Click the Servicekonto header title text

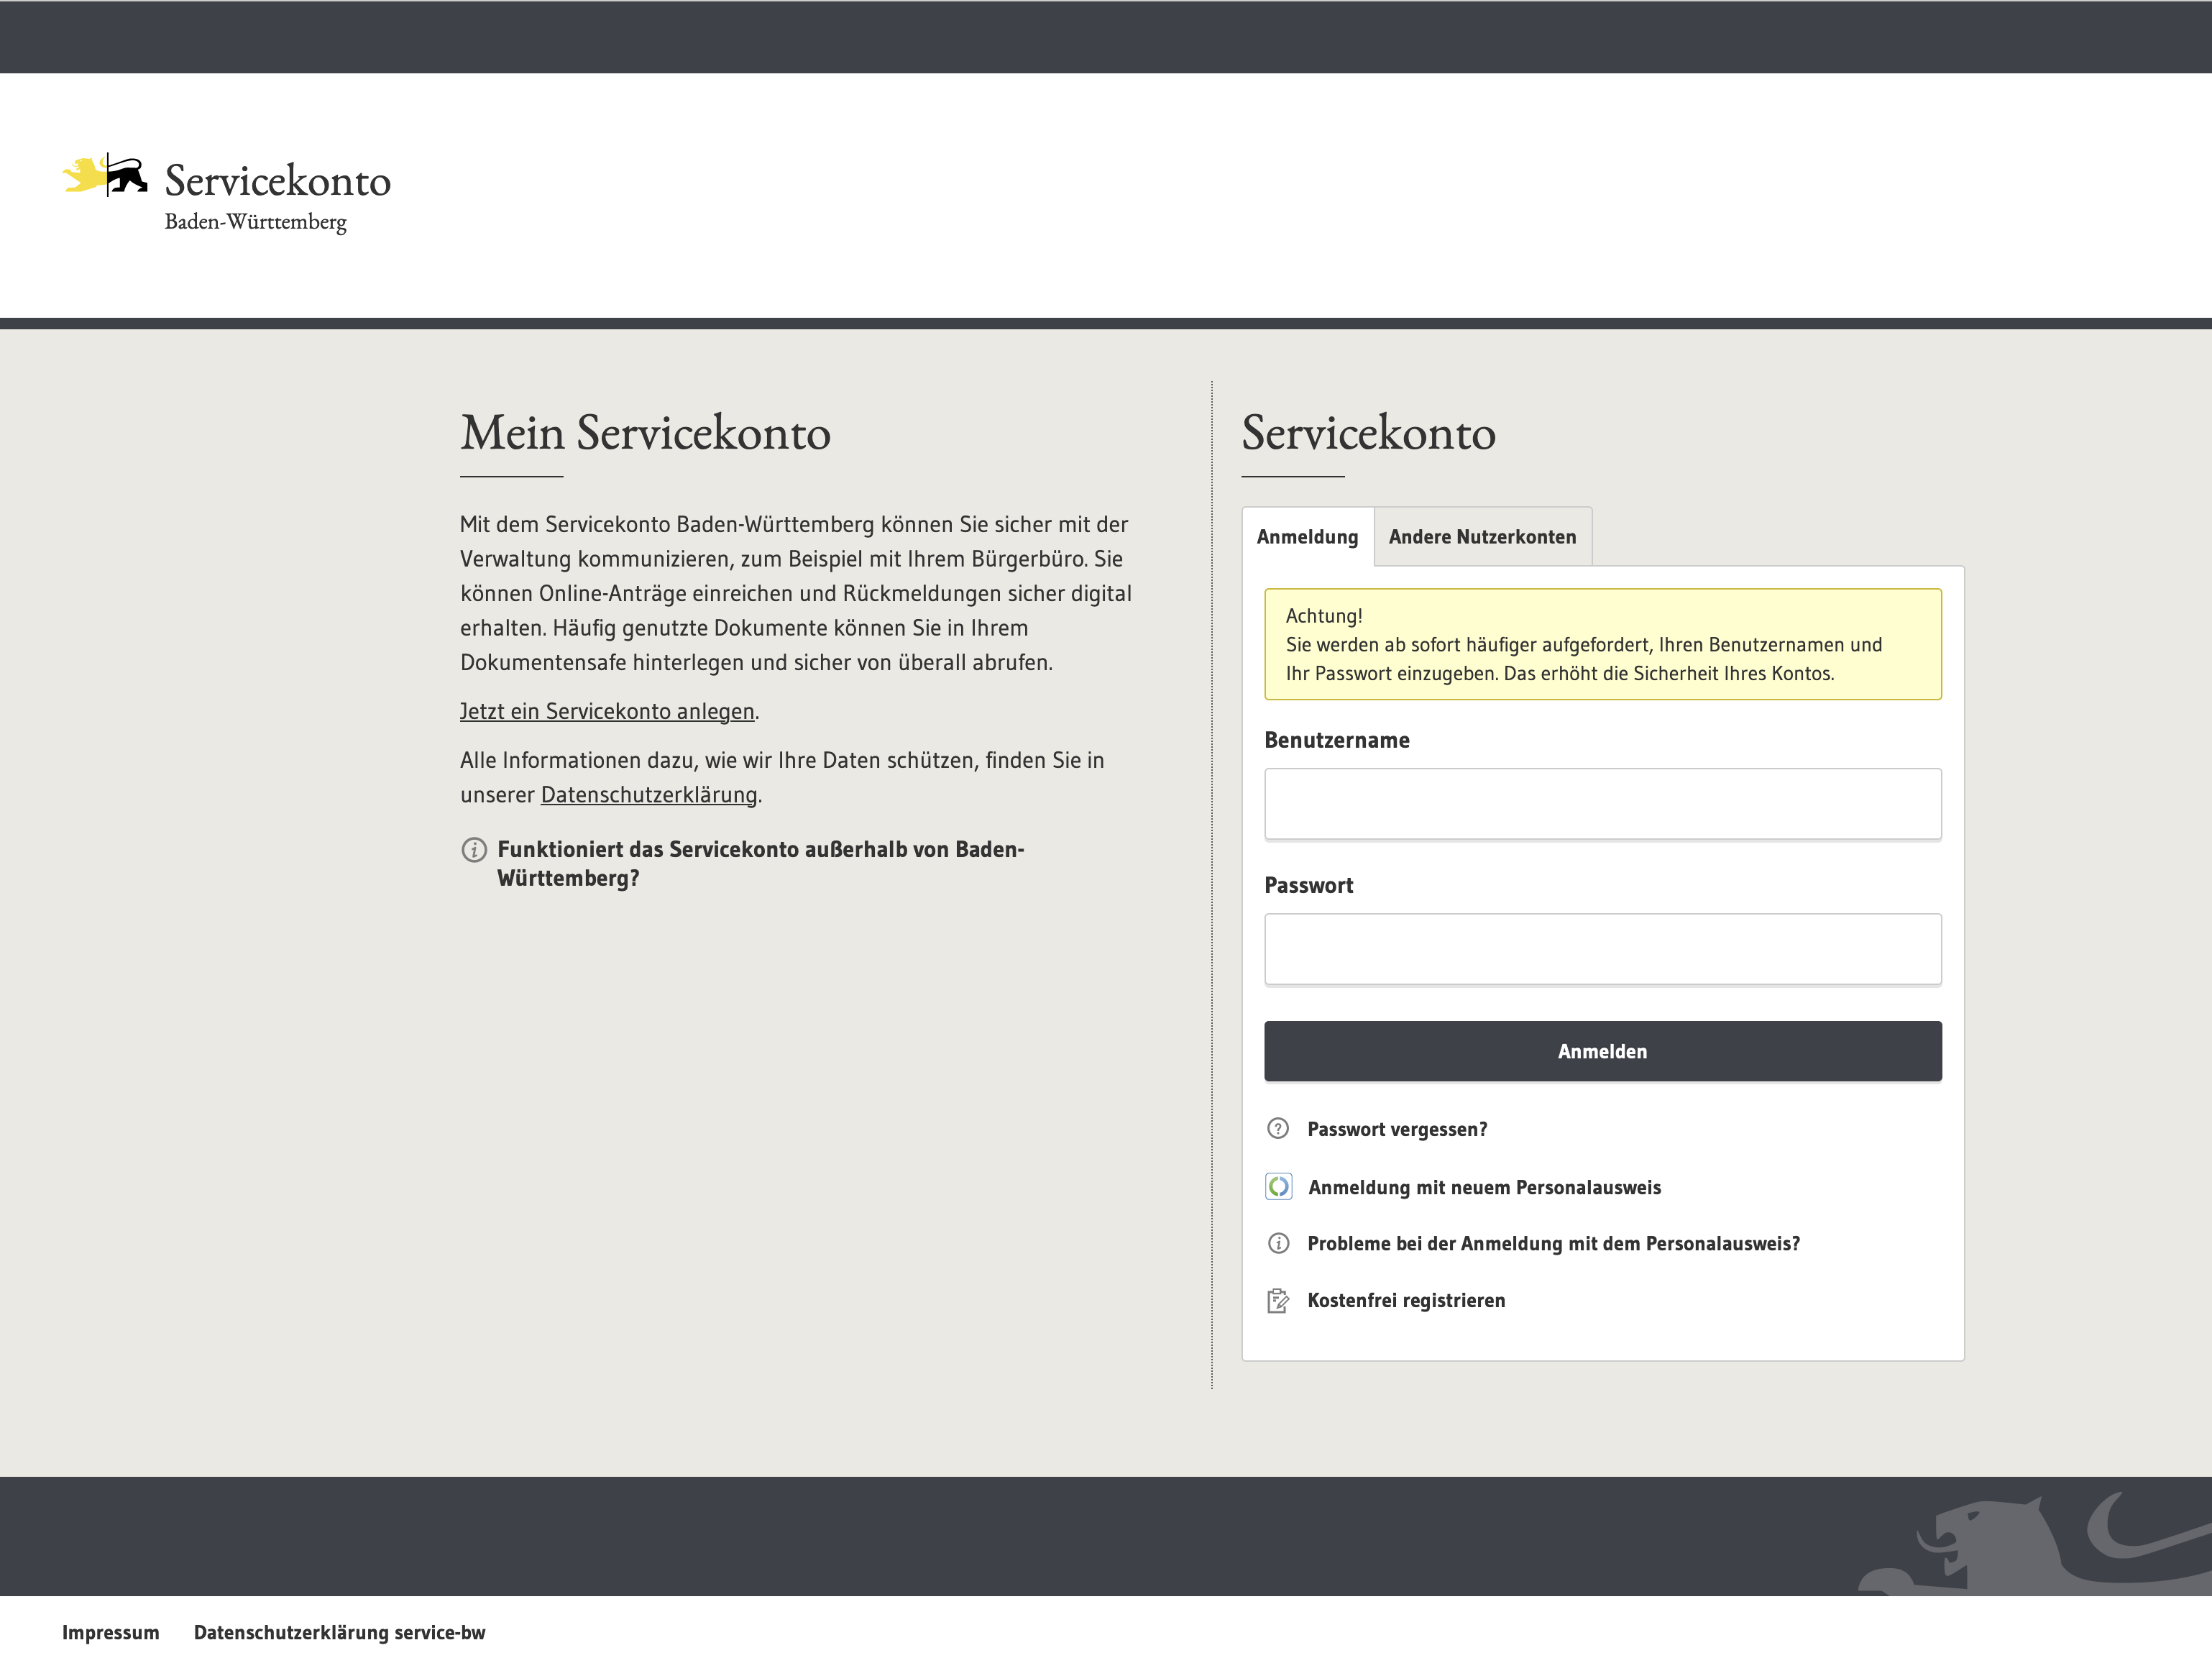[278, 181]
